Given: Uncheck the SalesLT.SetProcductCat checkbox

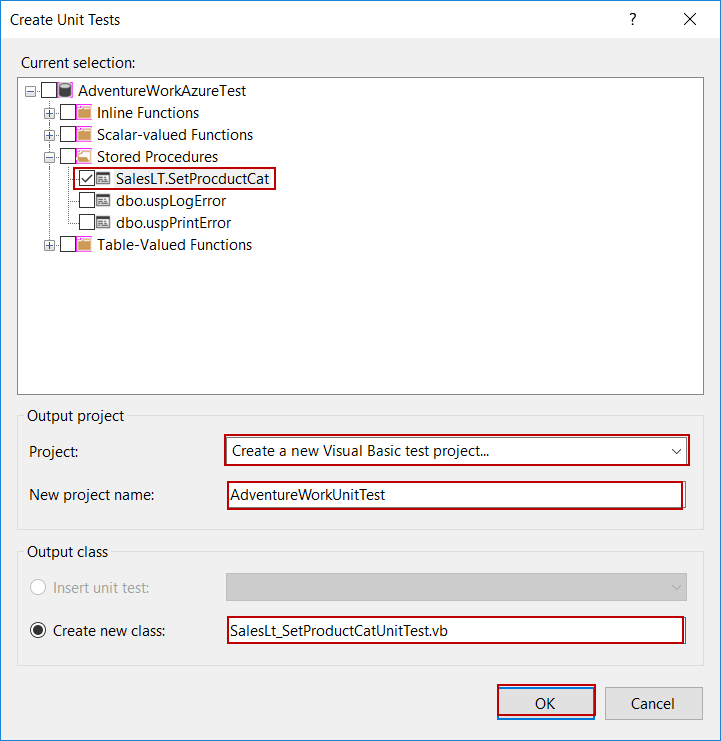Looking at the screenshot, I should coord(87,179).
